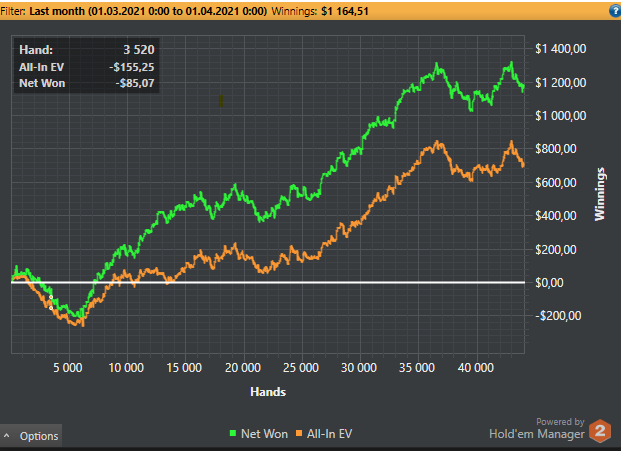Click the $800,00 axis label
This screenshot has height=451, width=621.
coord(556,149)
